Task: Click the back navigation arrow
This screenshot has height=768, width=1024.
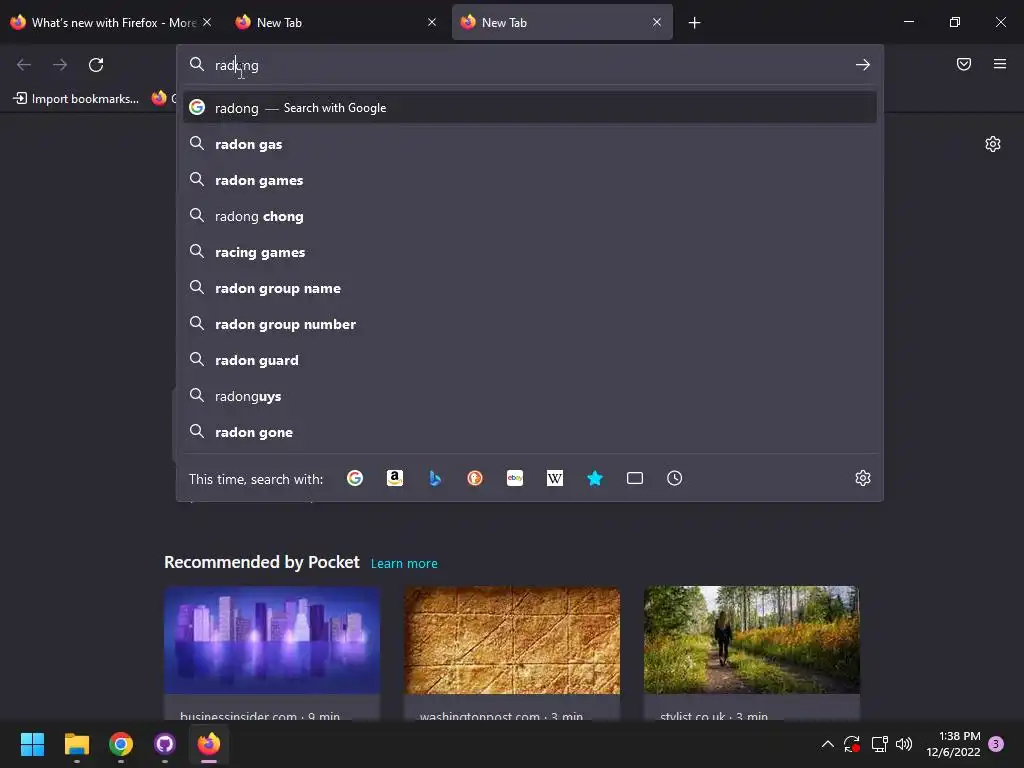Action: pos(24,65)
